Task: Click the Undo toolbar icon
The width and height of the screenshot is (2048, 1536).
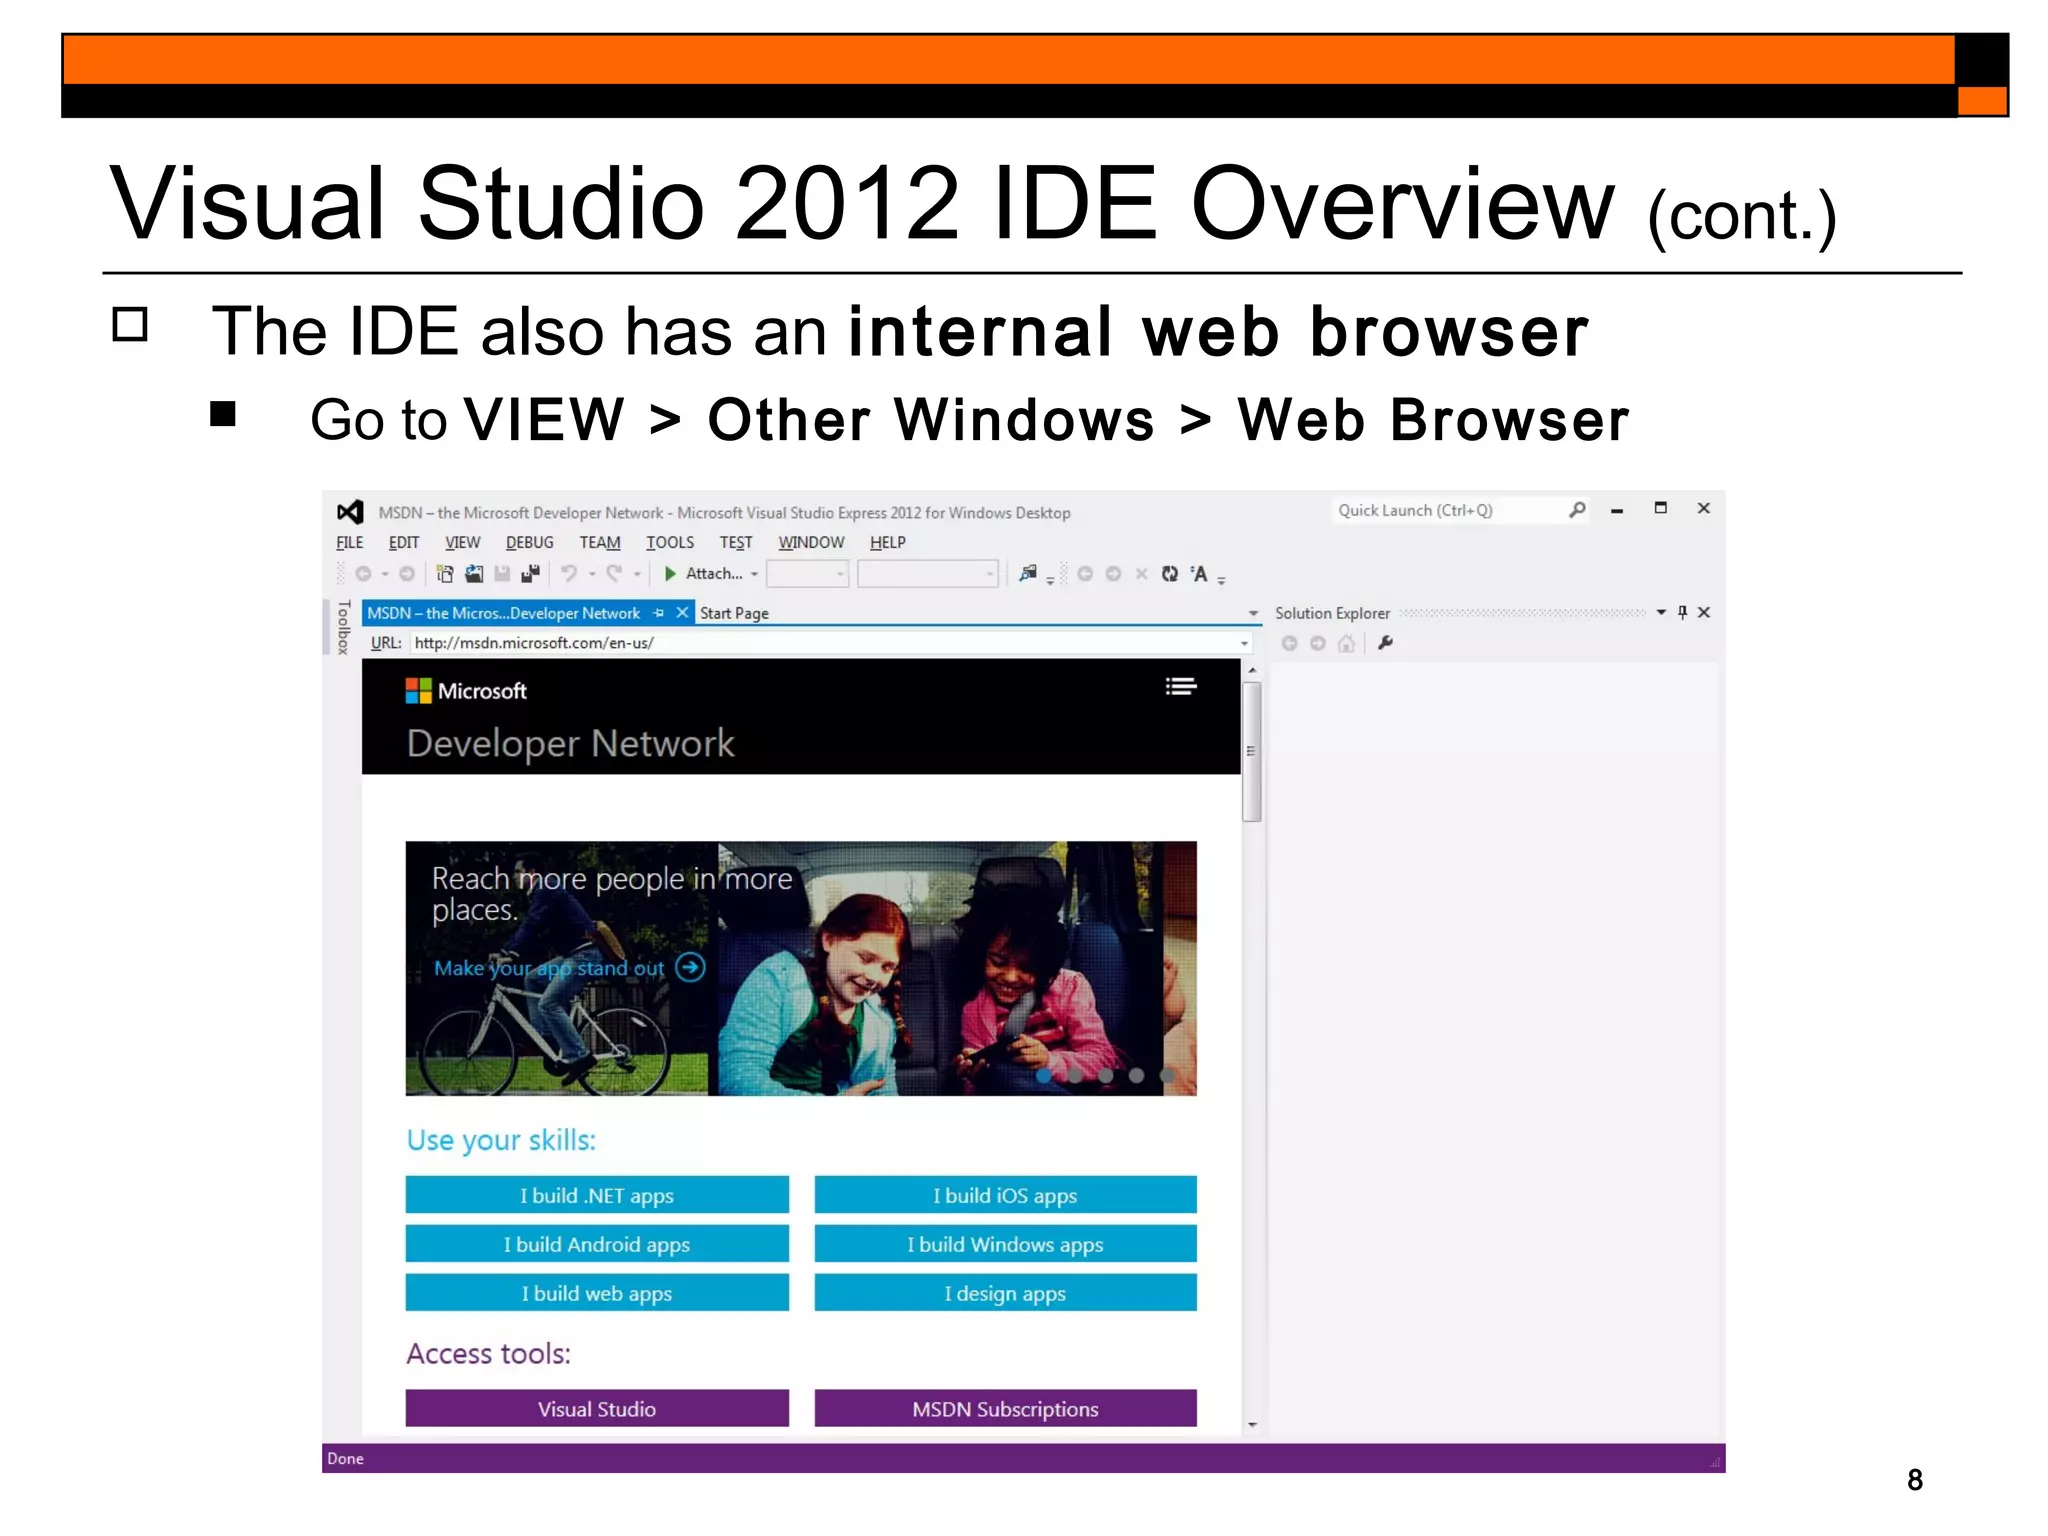Action: [568, 574]
